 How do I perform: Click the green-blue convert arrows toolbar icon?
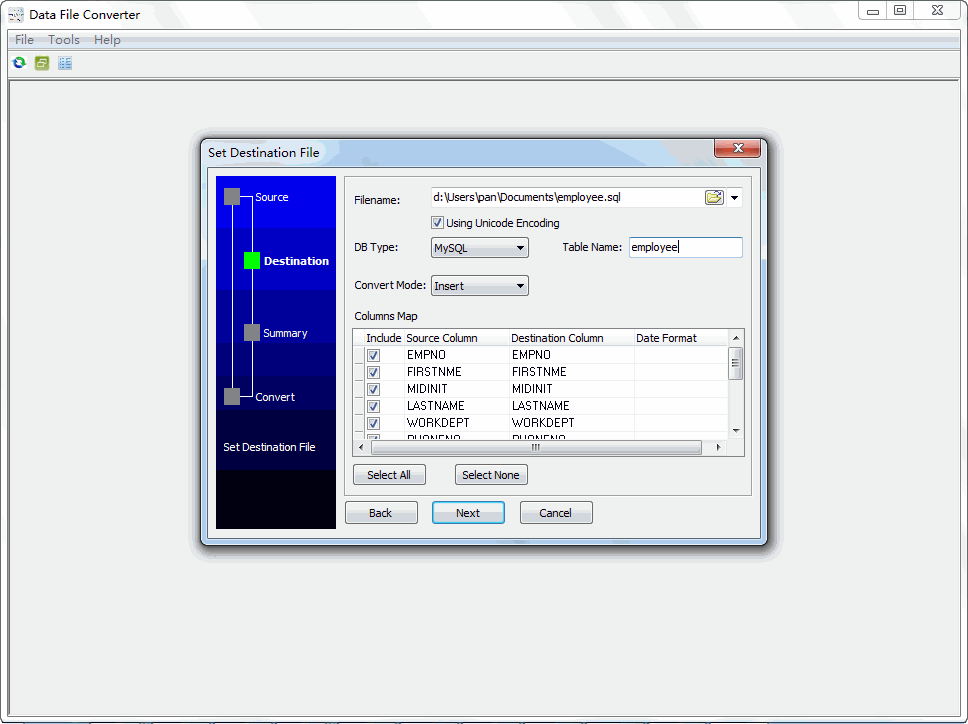(19, 63)
